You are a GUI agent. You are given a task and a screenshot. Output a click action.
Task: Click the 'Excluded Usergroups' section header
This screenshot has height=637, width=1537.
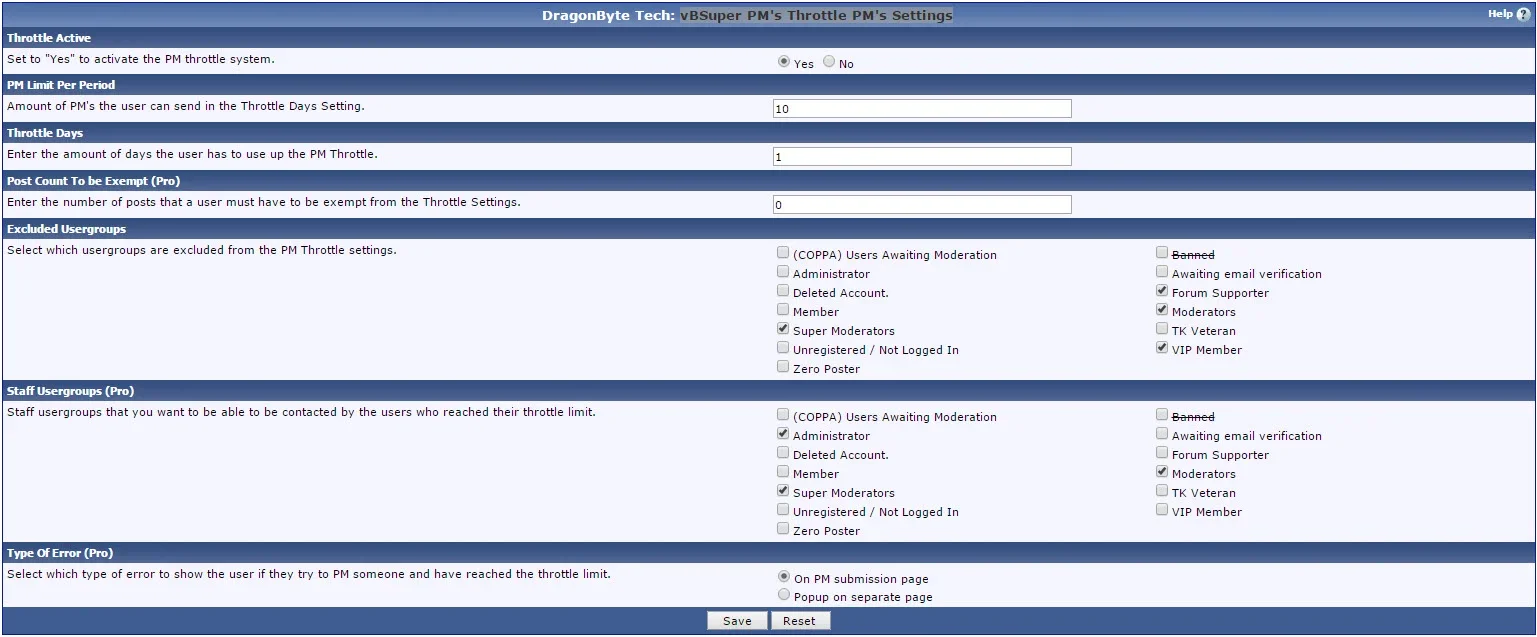66,229
